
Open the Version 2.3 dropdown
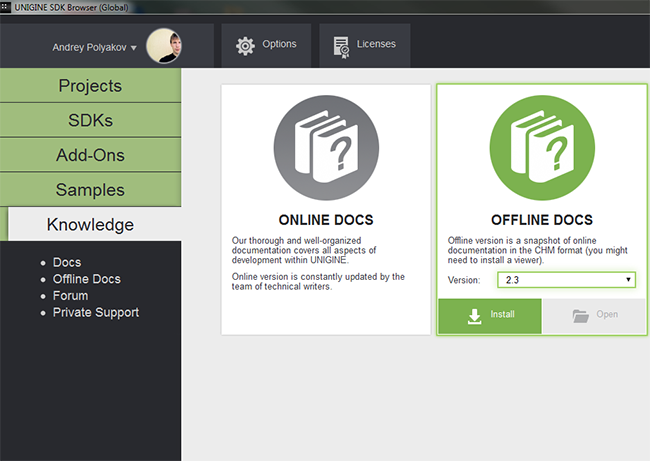566,280
